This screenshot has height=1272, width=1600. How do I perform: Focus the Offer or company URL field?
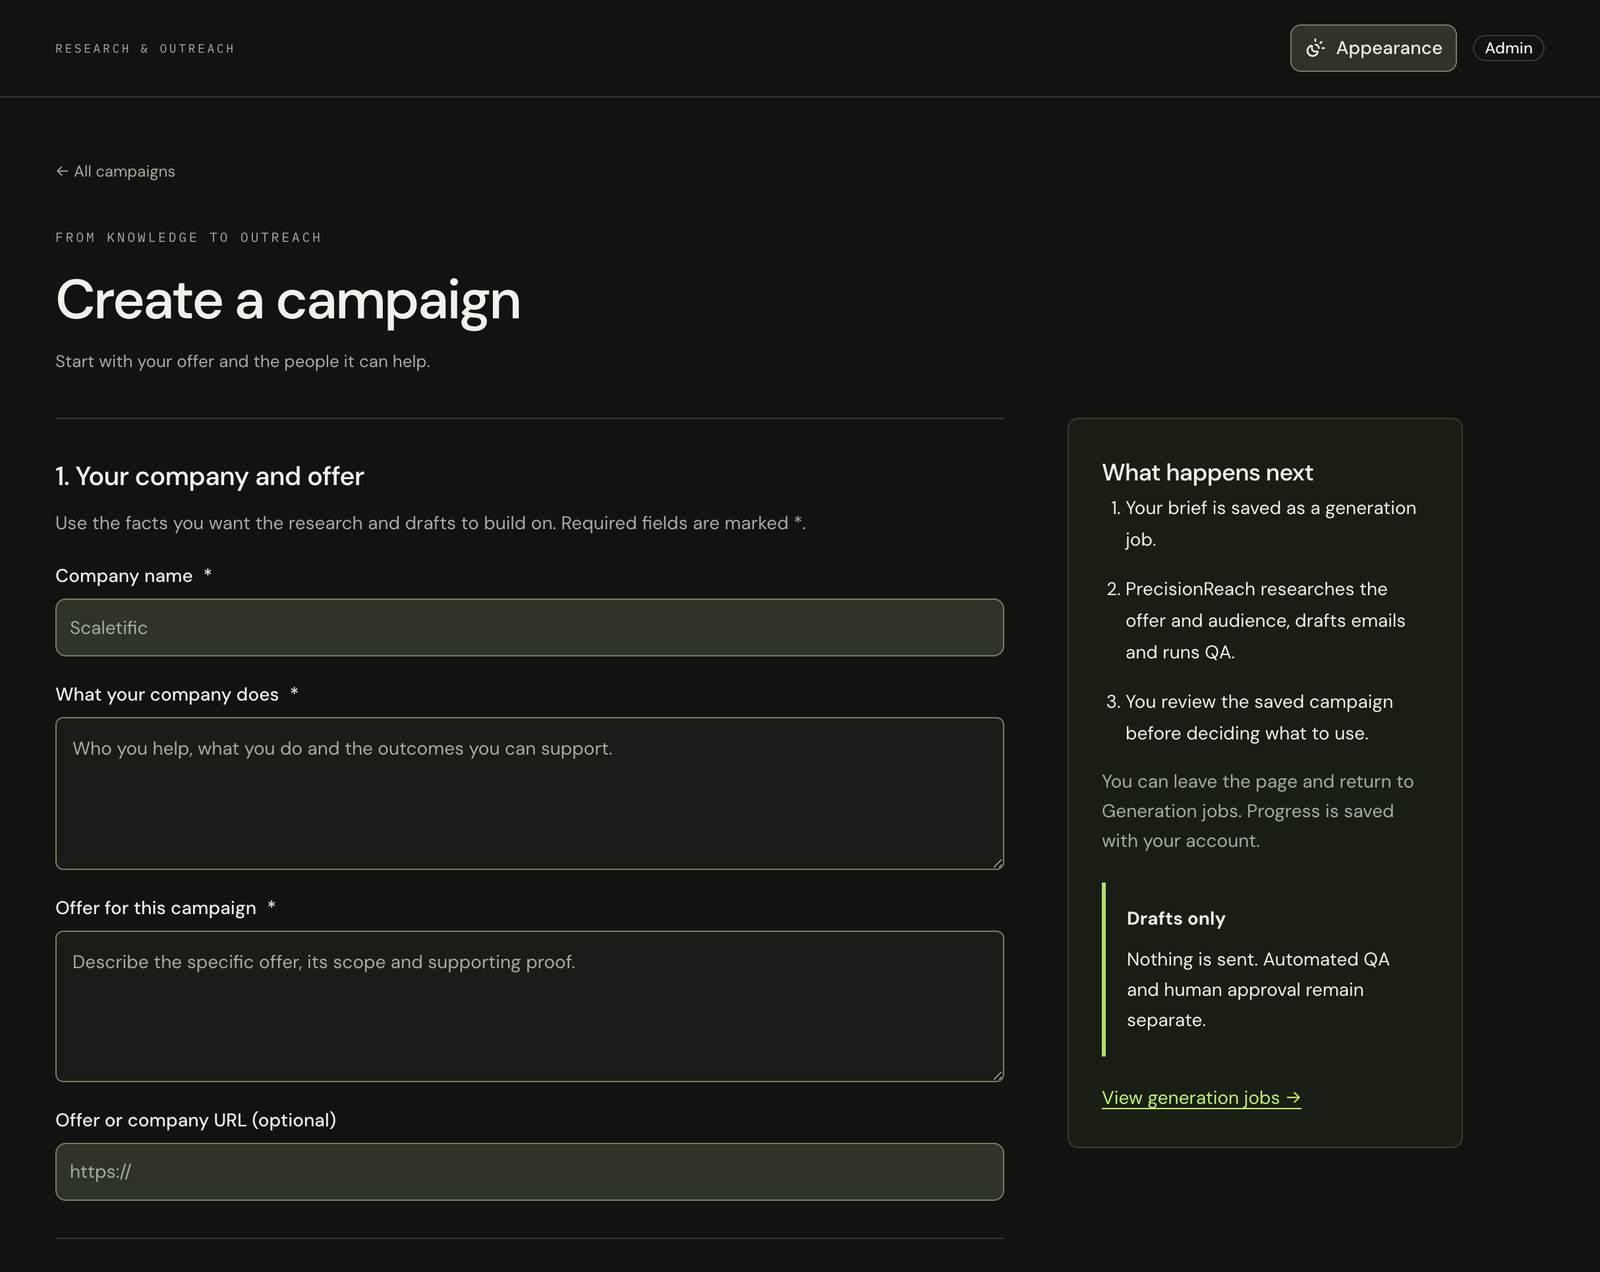[x=529, y=1171]
